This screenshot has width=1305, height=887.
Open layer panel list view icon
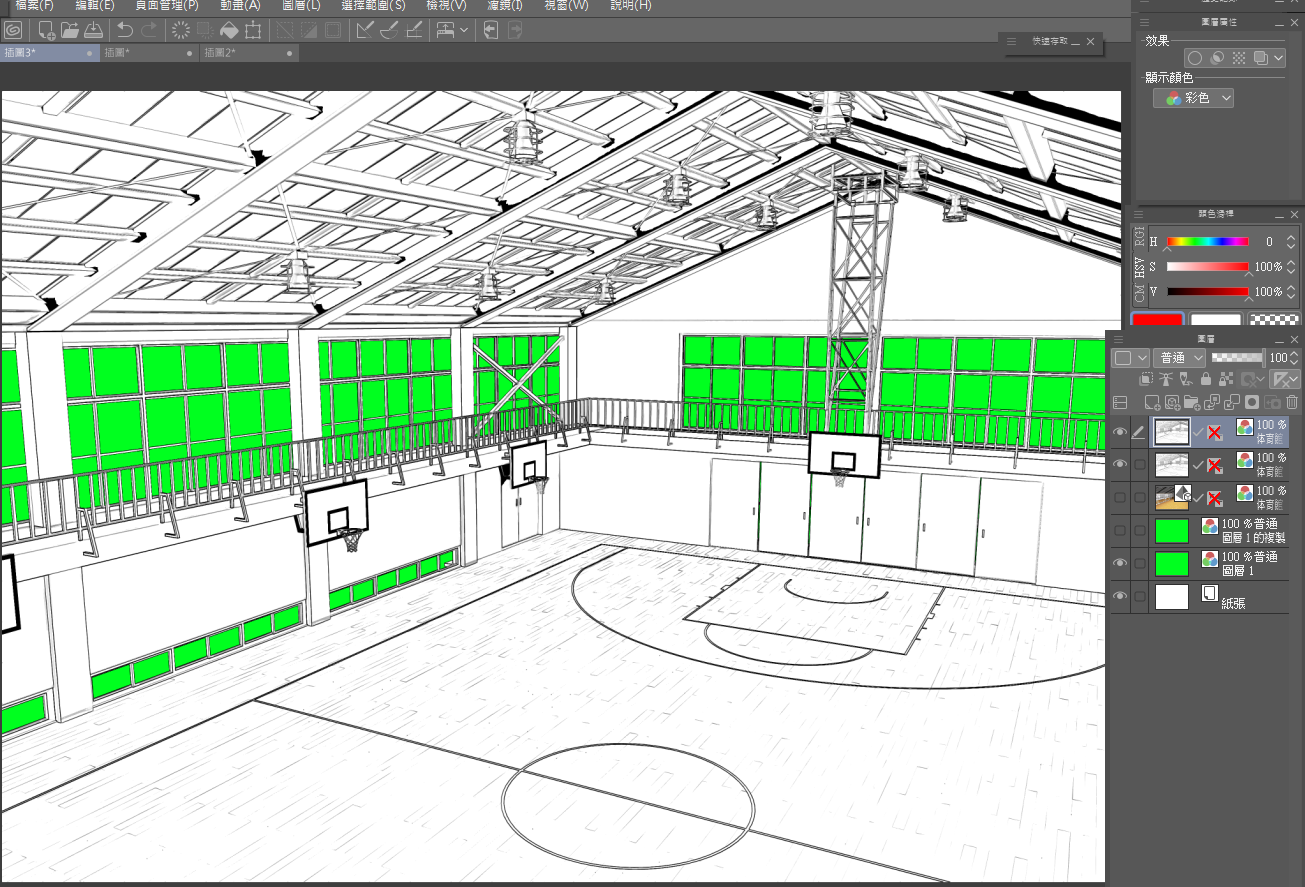click(x=1120, y=402)
